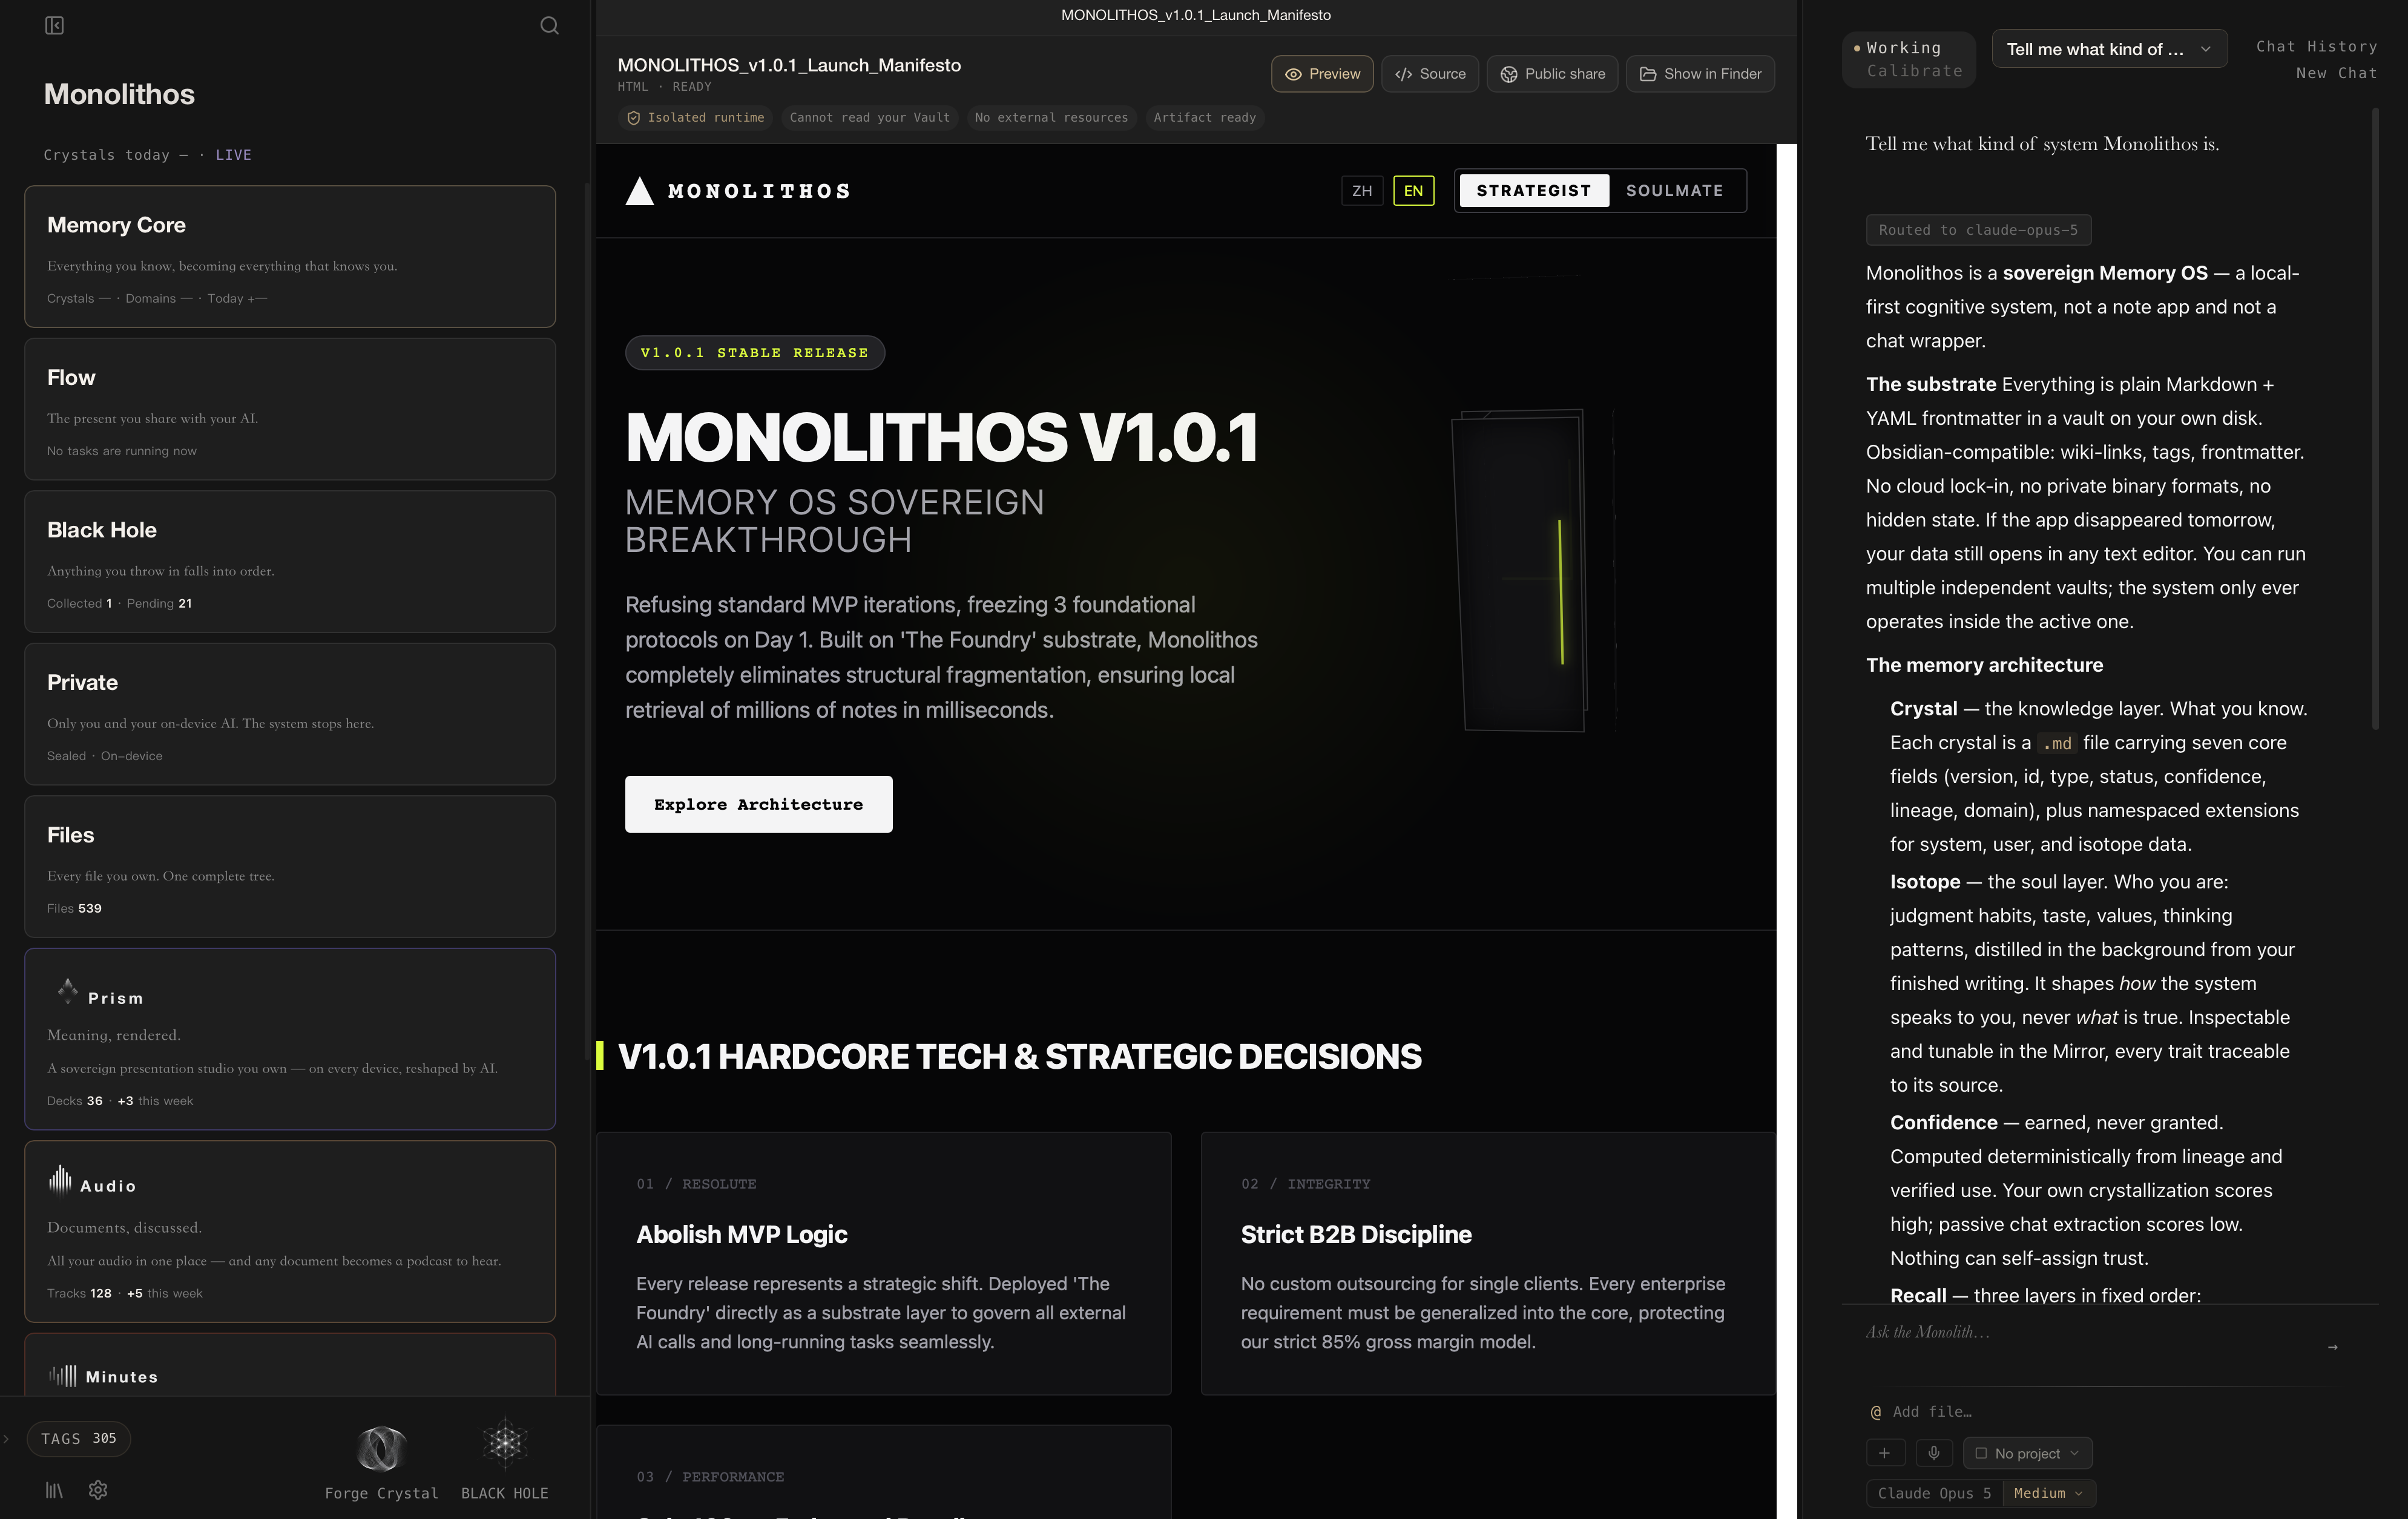This screenshot has width=2408, height=1519.
Task: Open the Claude Opus 5 model selector
Action: pyautogui.click(x=1934, y=1493)
